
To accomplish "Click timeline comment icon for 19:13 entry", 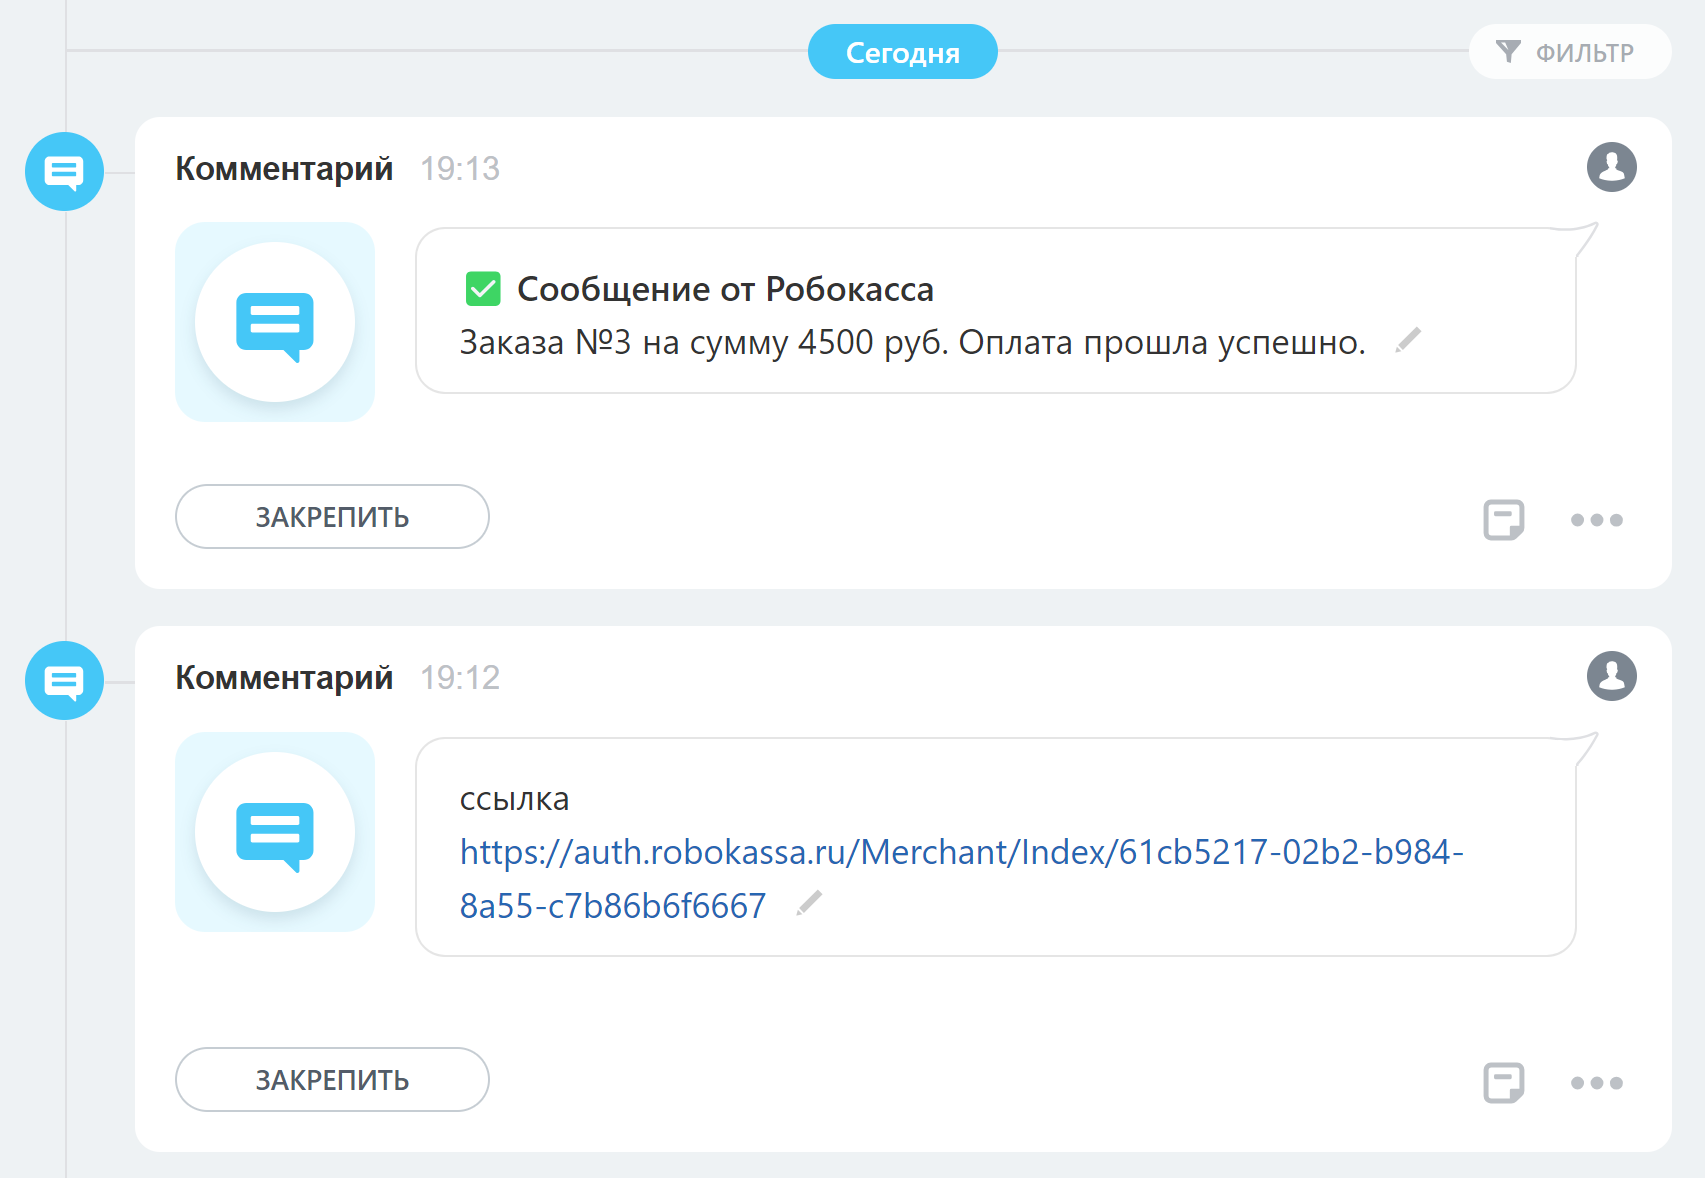I will tap(64, 172).
